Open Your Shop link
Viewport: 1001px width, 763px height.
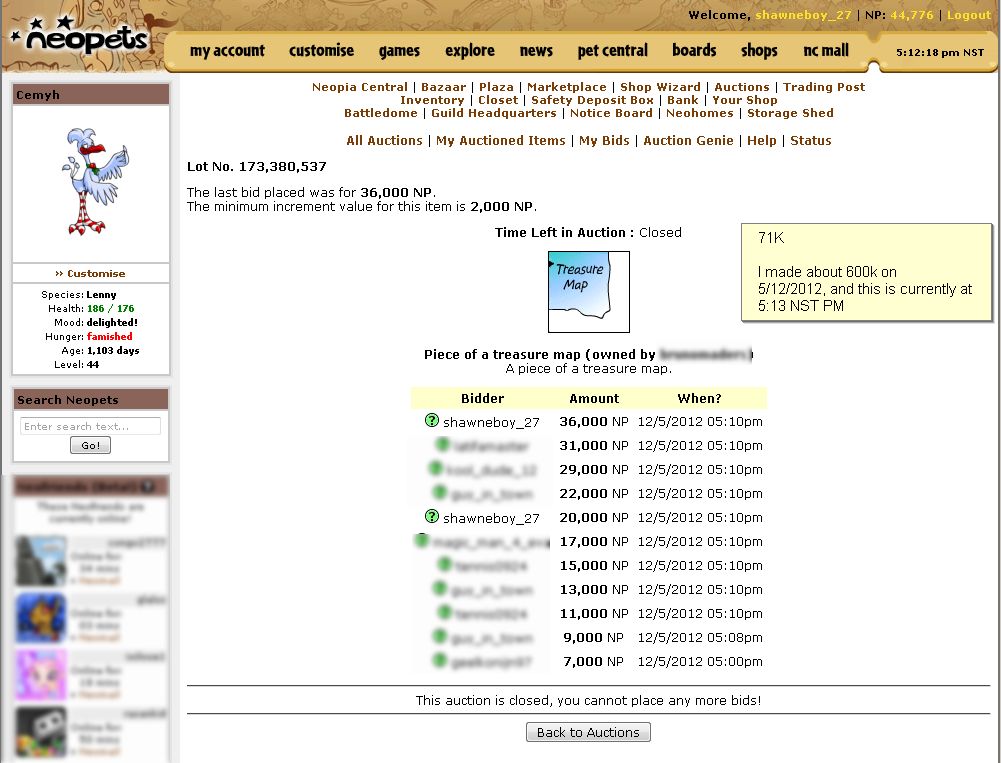[x=745, y=100]
